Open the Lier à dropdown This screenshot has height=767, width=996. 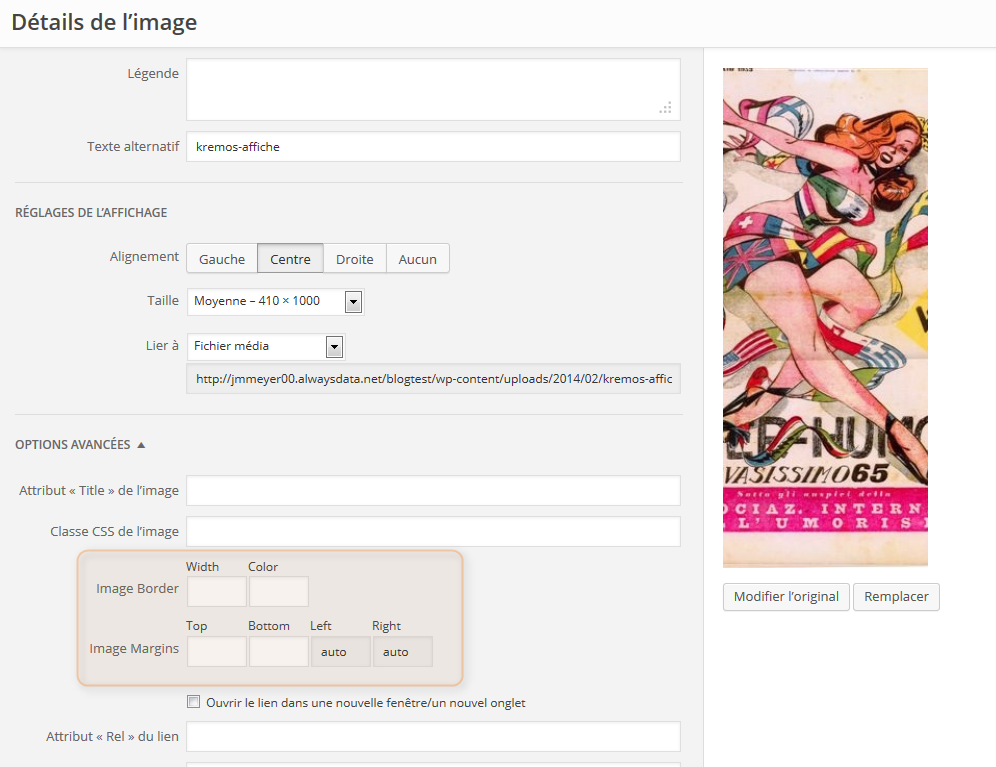(266, 346)
